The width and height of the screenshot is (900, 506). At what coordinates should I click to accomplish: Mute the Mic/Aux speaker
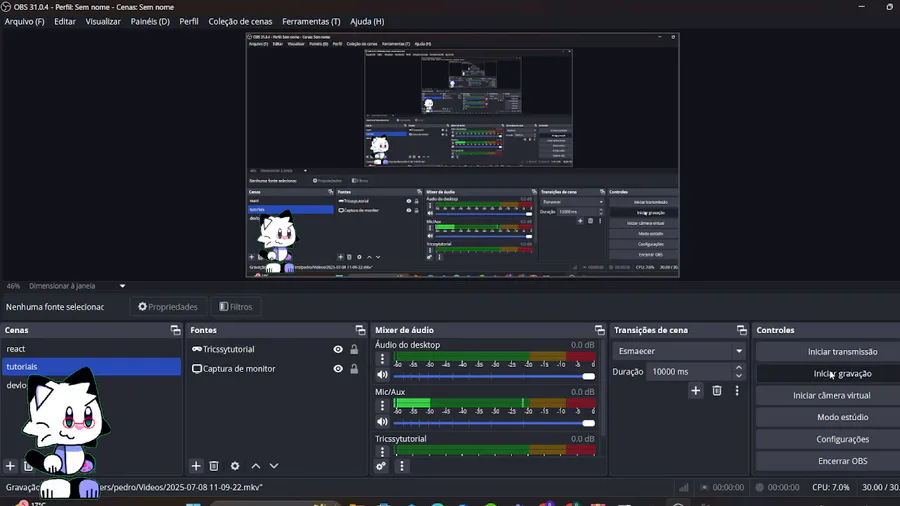click(x=382, y=422)
